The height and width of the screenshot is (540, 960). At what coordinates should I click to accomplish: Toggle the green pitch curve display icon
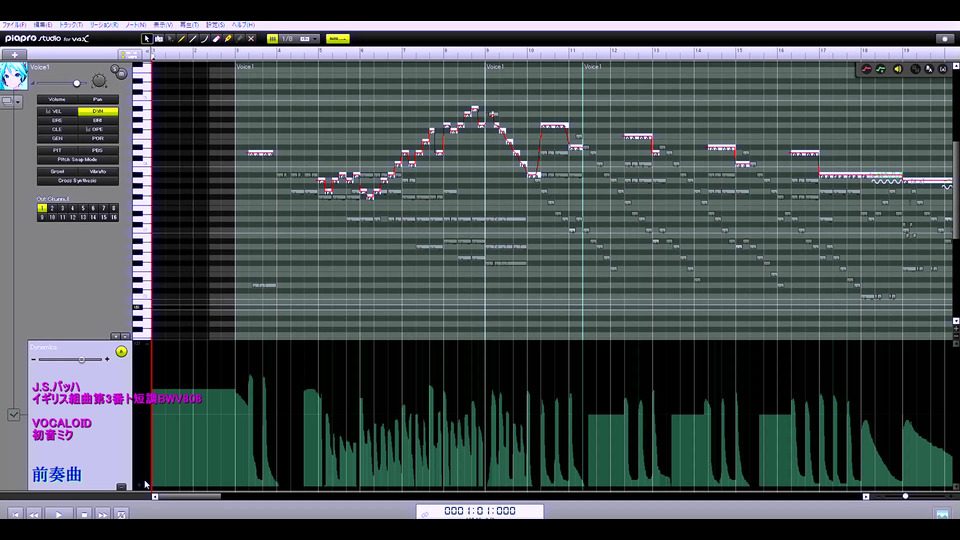tap(880, 69)
